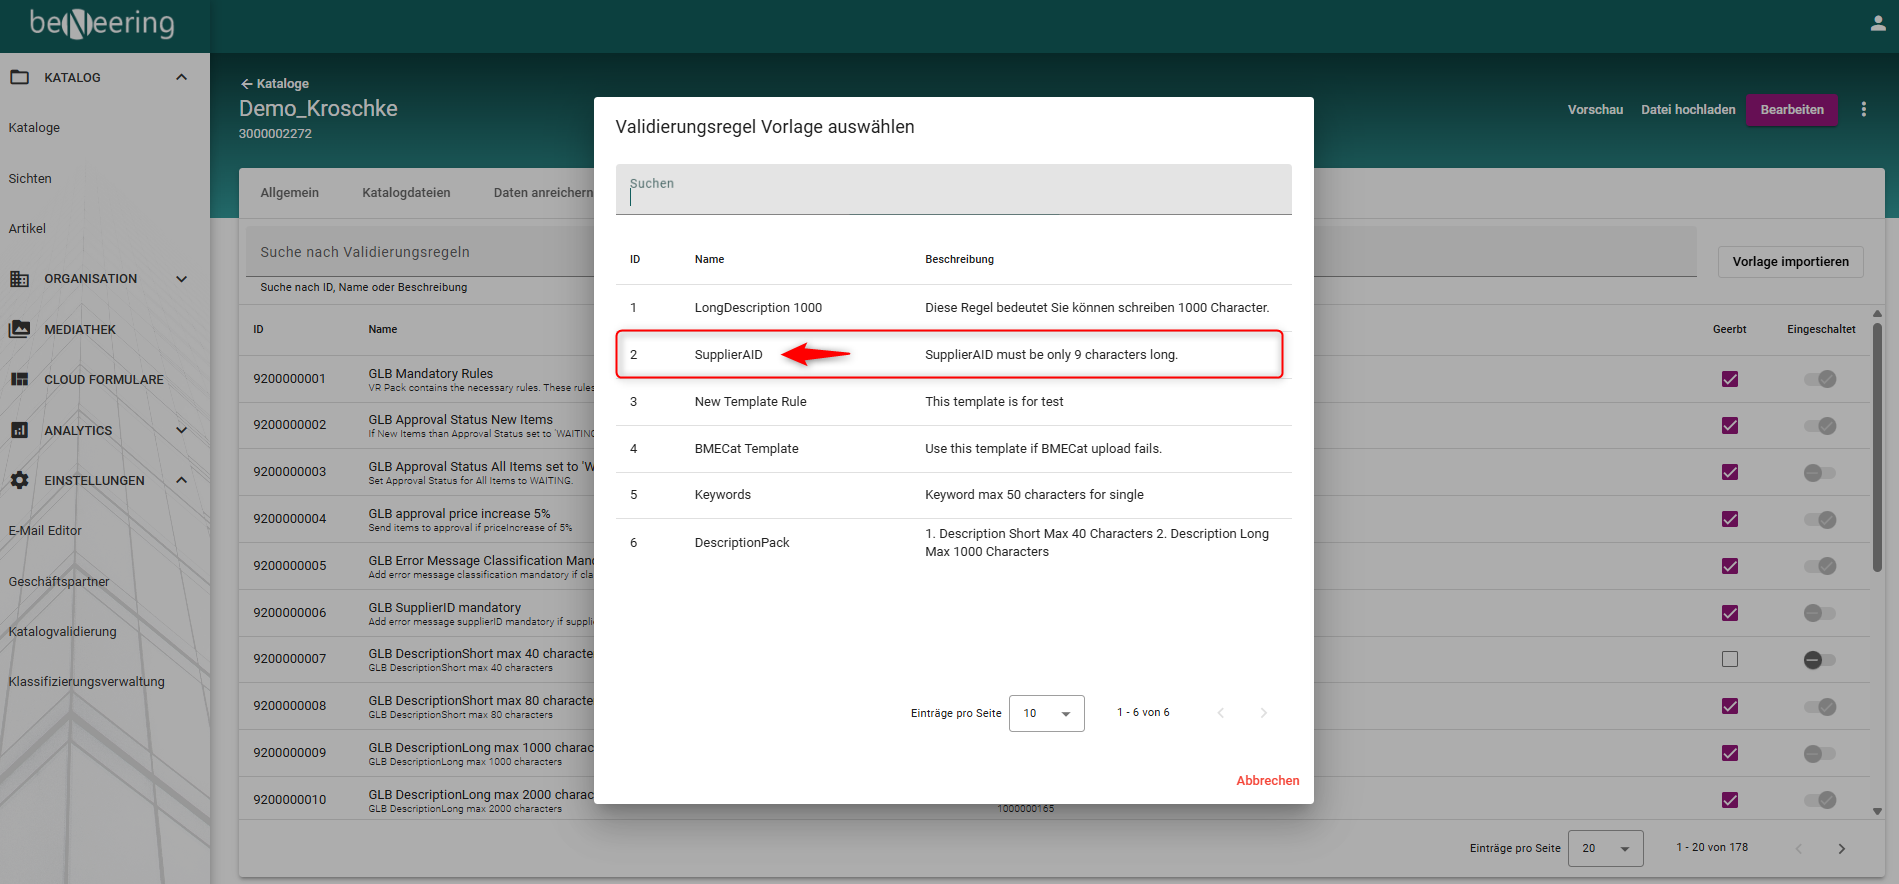
Task: Select the SupplierAID template row
Action: point(948,355)
